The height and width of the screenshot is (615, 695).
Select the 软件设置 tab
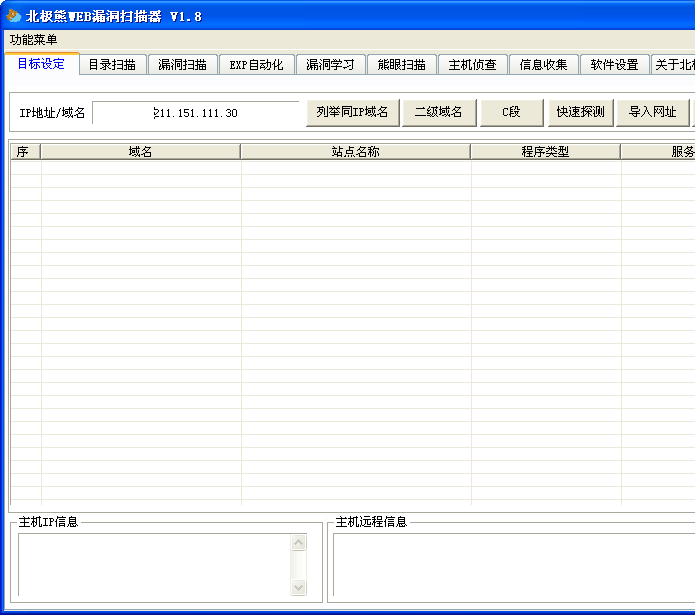(614, 65)
